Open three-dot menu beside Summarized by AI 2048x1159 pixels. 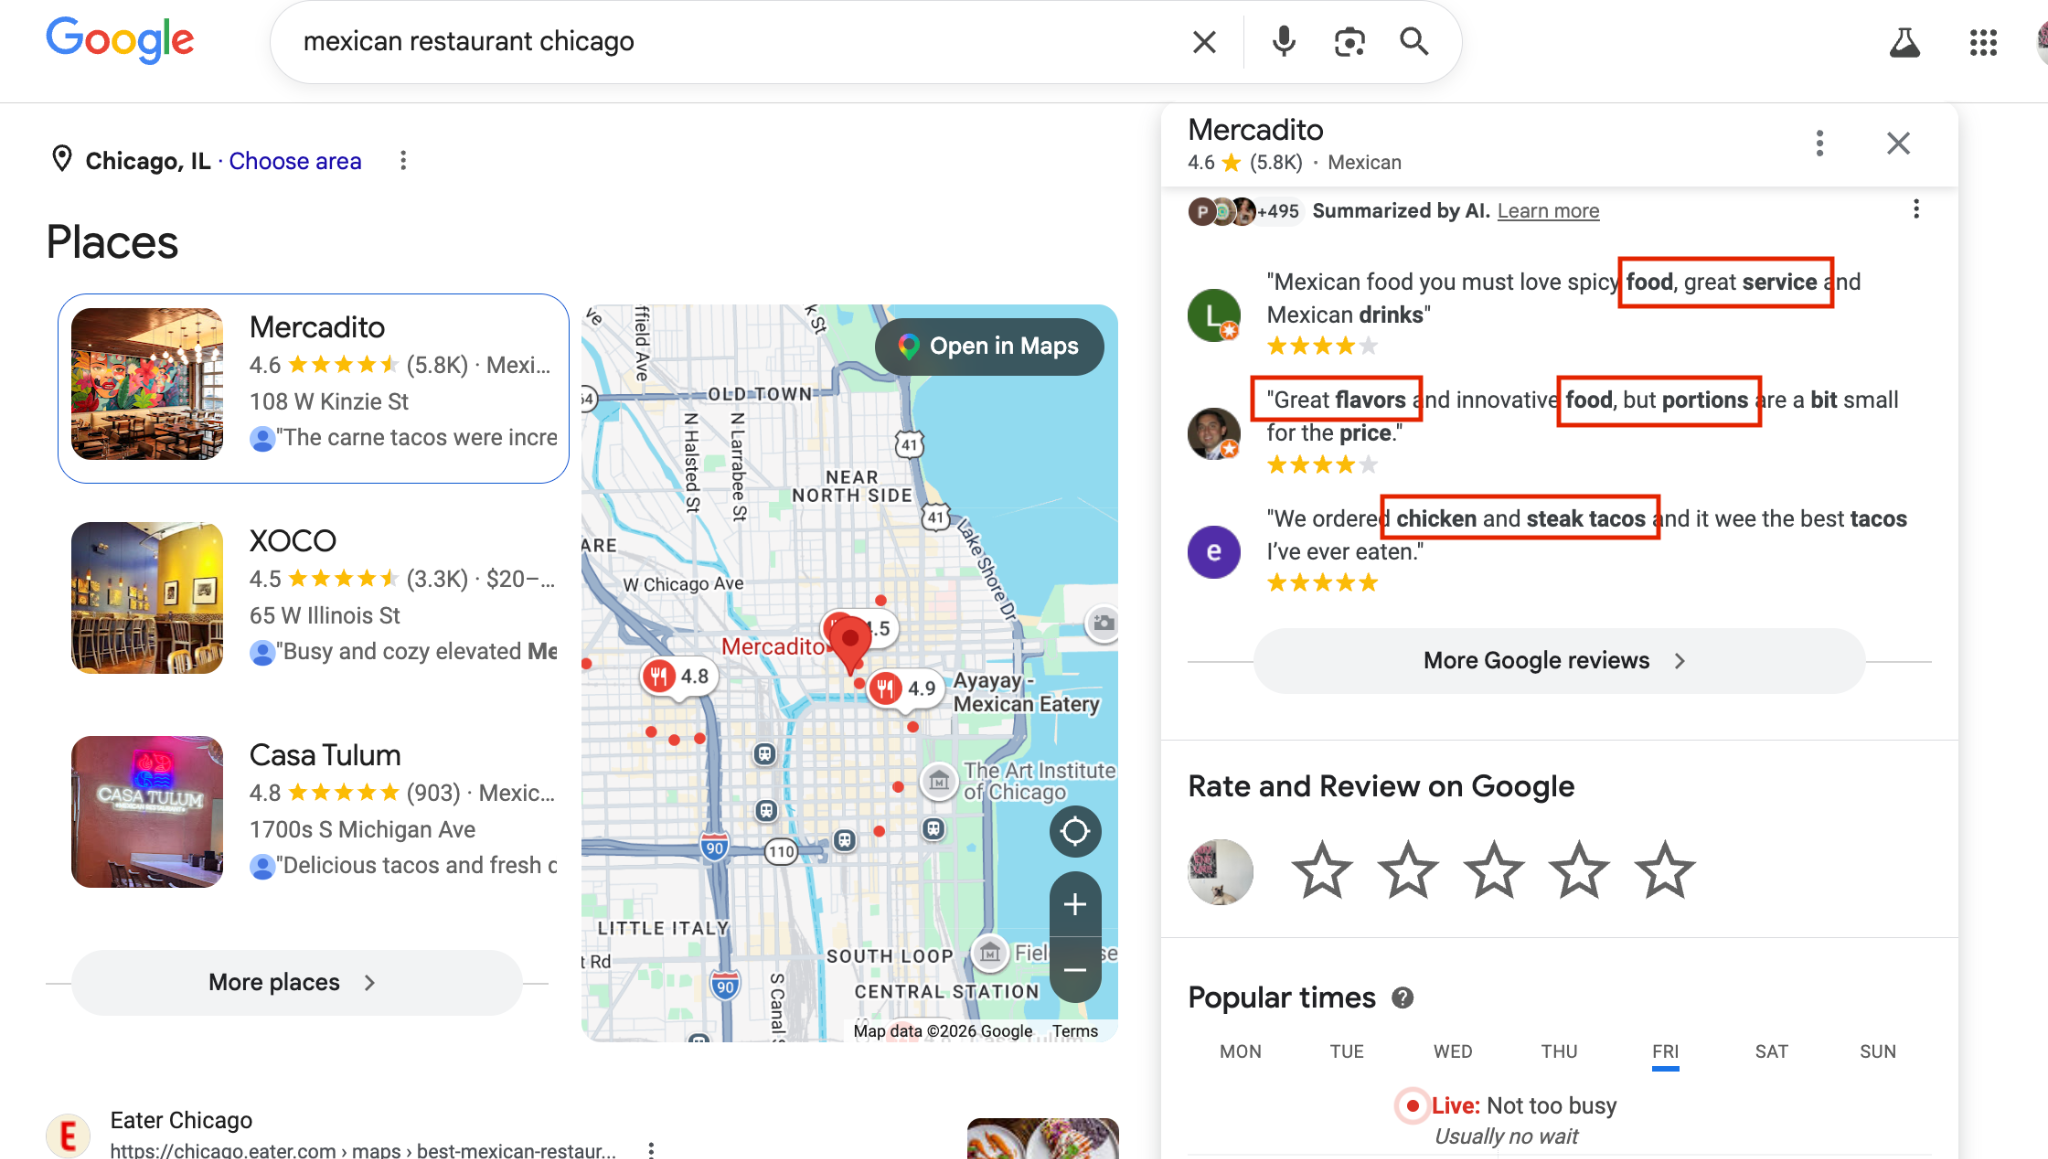click(x=1916, y=209)
